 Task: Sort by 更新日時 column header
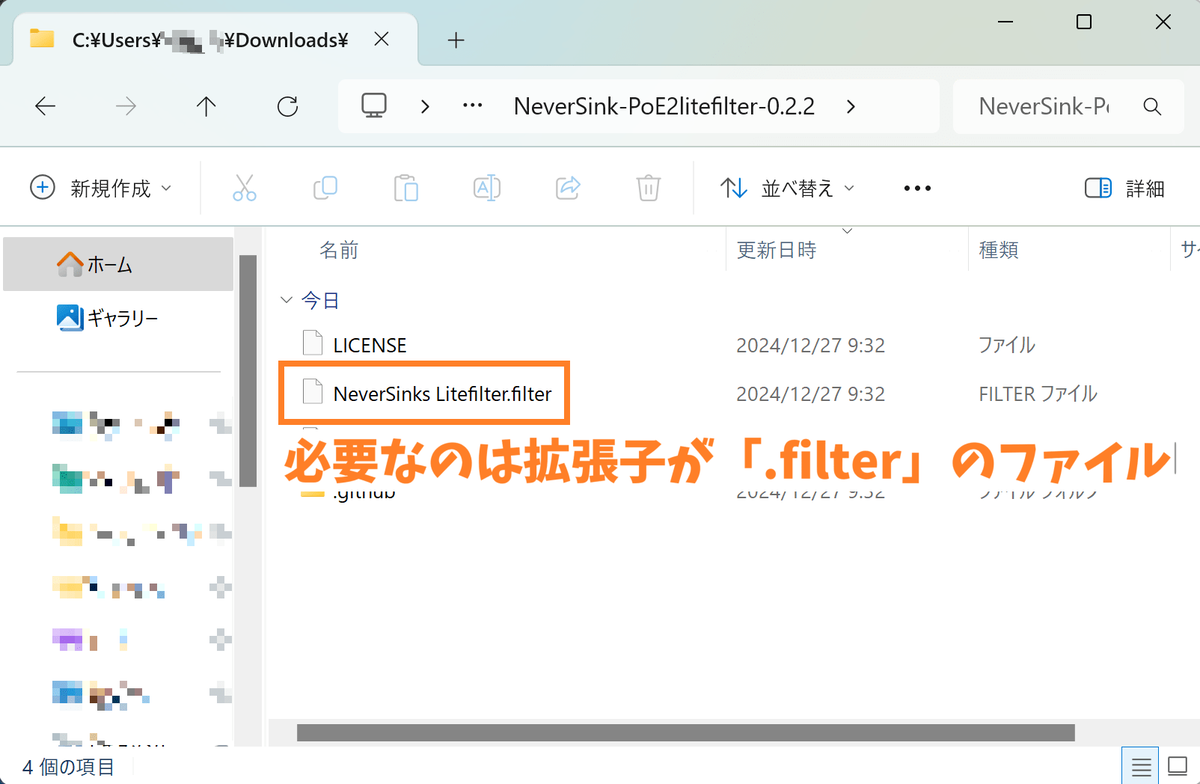point(776,250)
